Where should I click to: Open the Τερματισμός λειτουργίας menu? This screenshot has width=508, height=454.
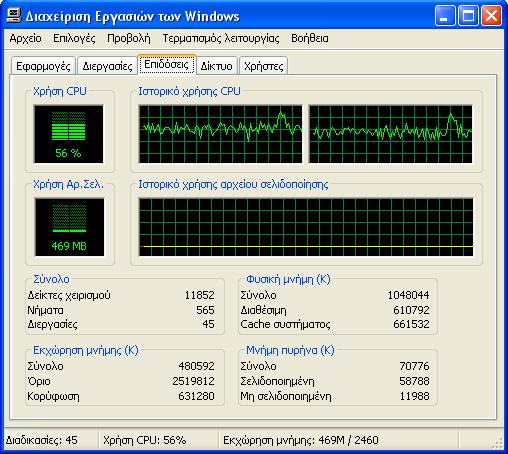tap(221, 38)
